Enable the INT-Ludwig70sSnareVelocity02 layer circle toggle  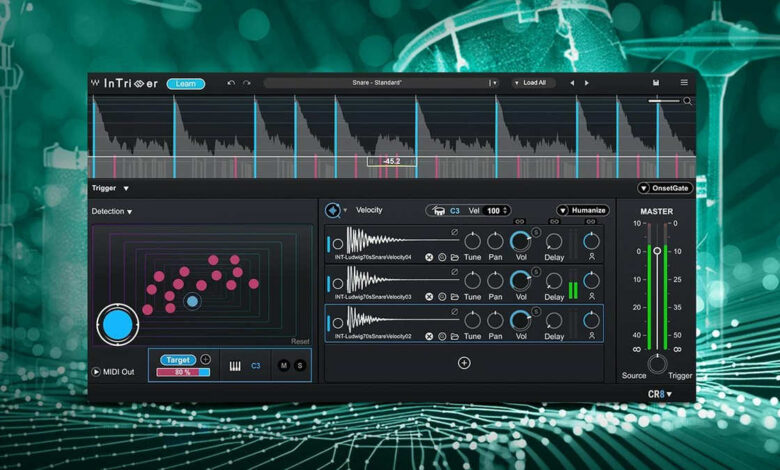pyautogui.click(x=338, y=321)
